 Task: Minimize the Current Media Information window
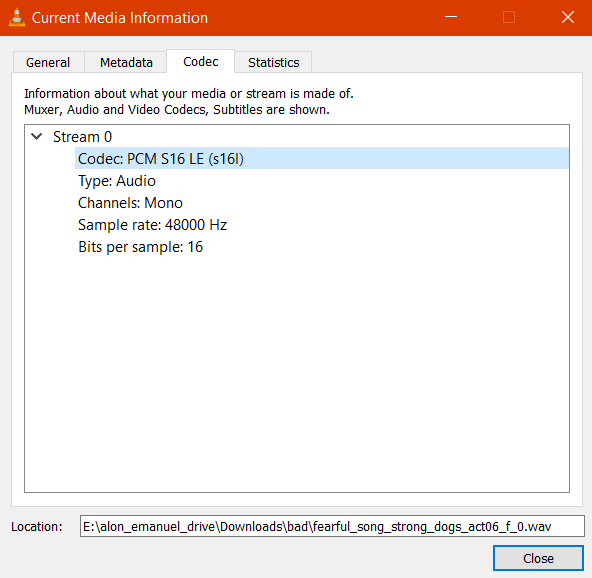(451, 17)
